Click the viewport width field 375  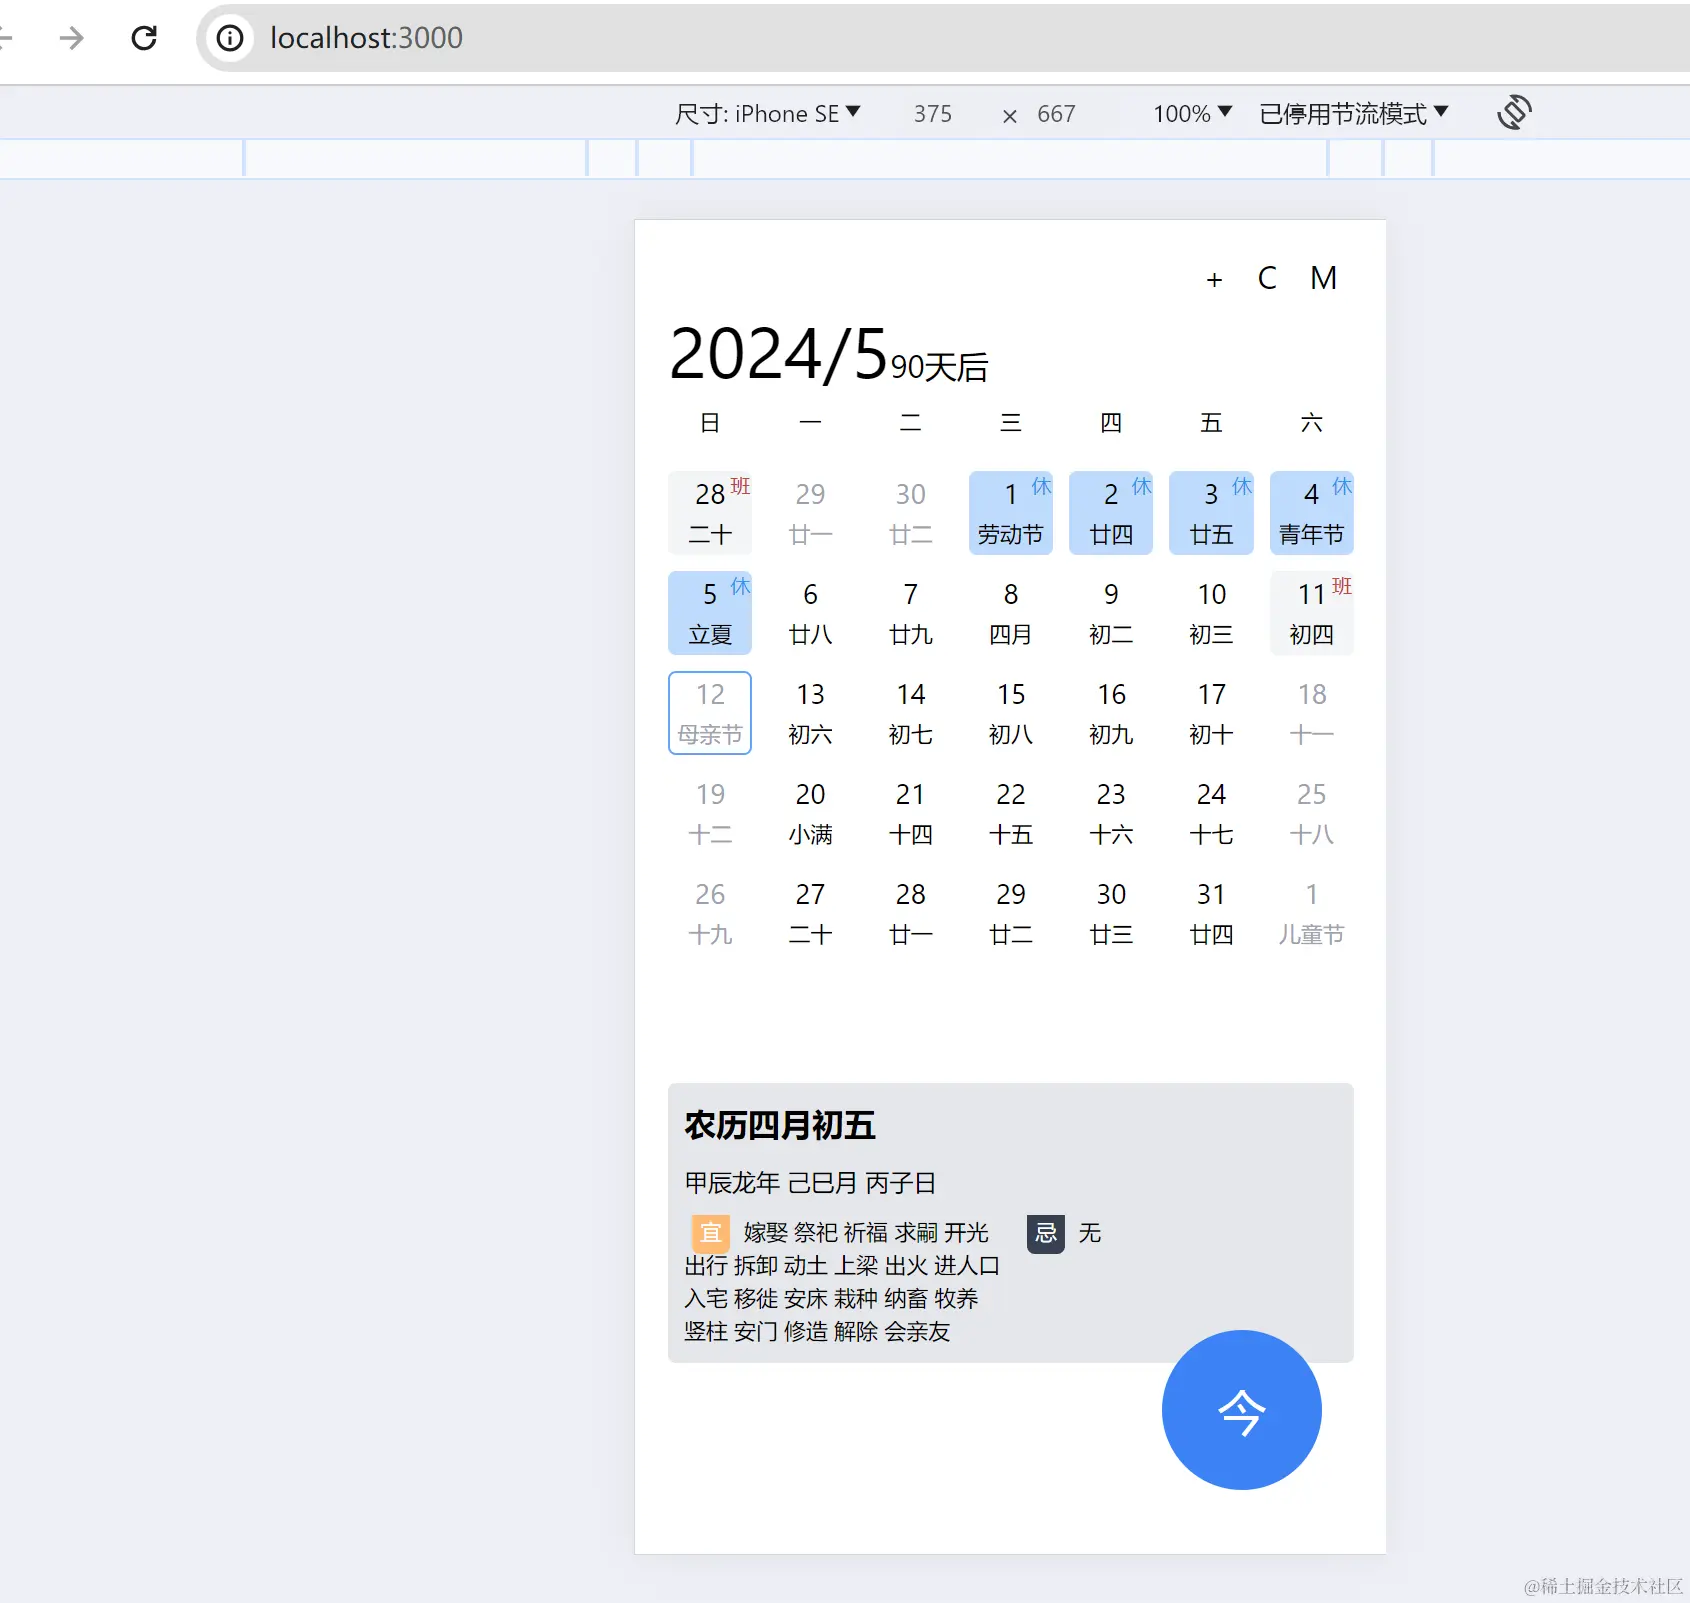pos(932,114)
